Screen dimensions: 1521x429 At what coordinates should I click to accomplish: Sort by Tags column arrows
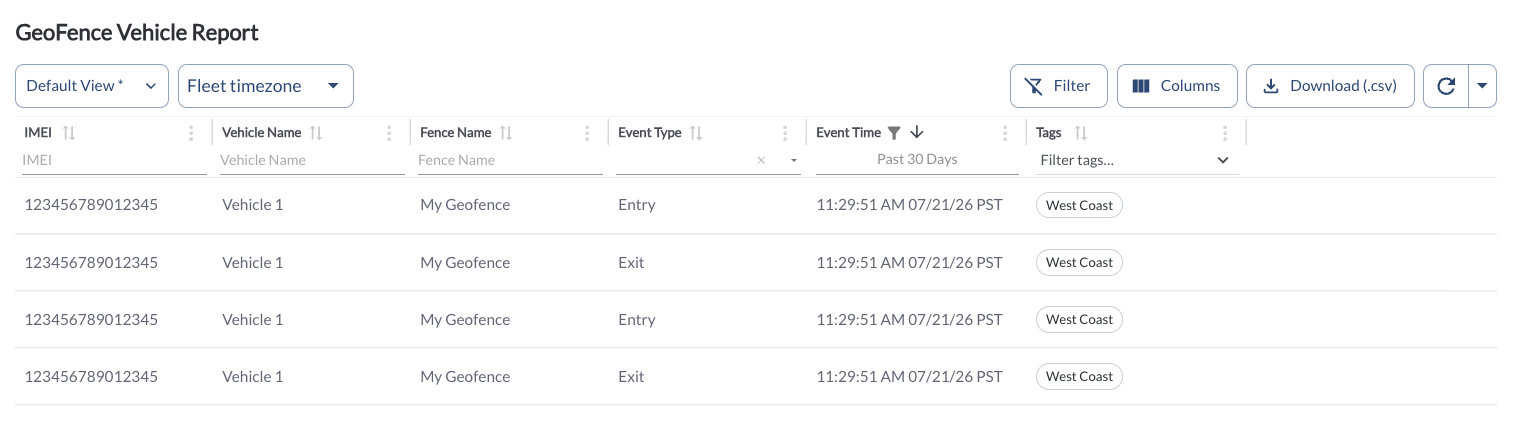point(1080,133)
